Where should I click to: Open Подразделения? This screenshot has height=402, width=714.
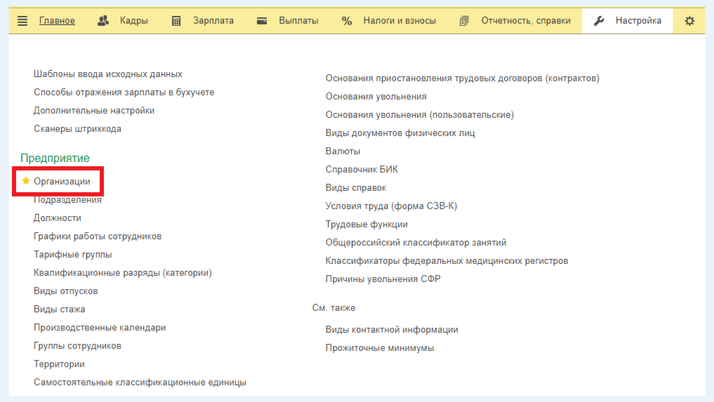(67, 200)
